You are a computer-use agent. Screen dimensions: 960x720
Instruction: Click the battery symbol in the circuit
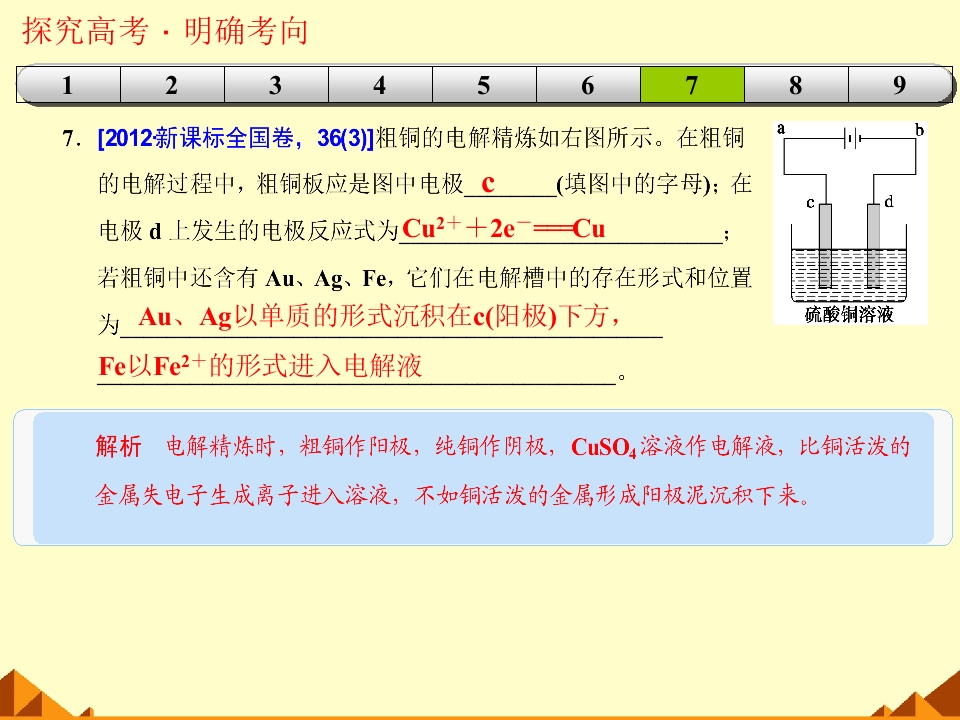[852, 139]
